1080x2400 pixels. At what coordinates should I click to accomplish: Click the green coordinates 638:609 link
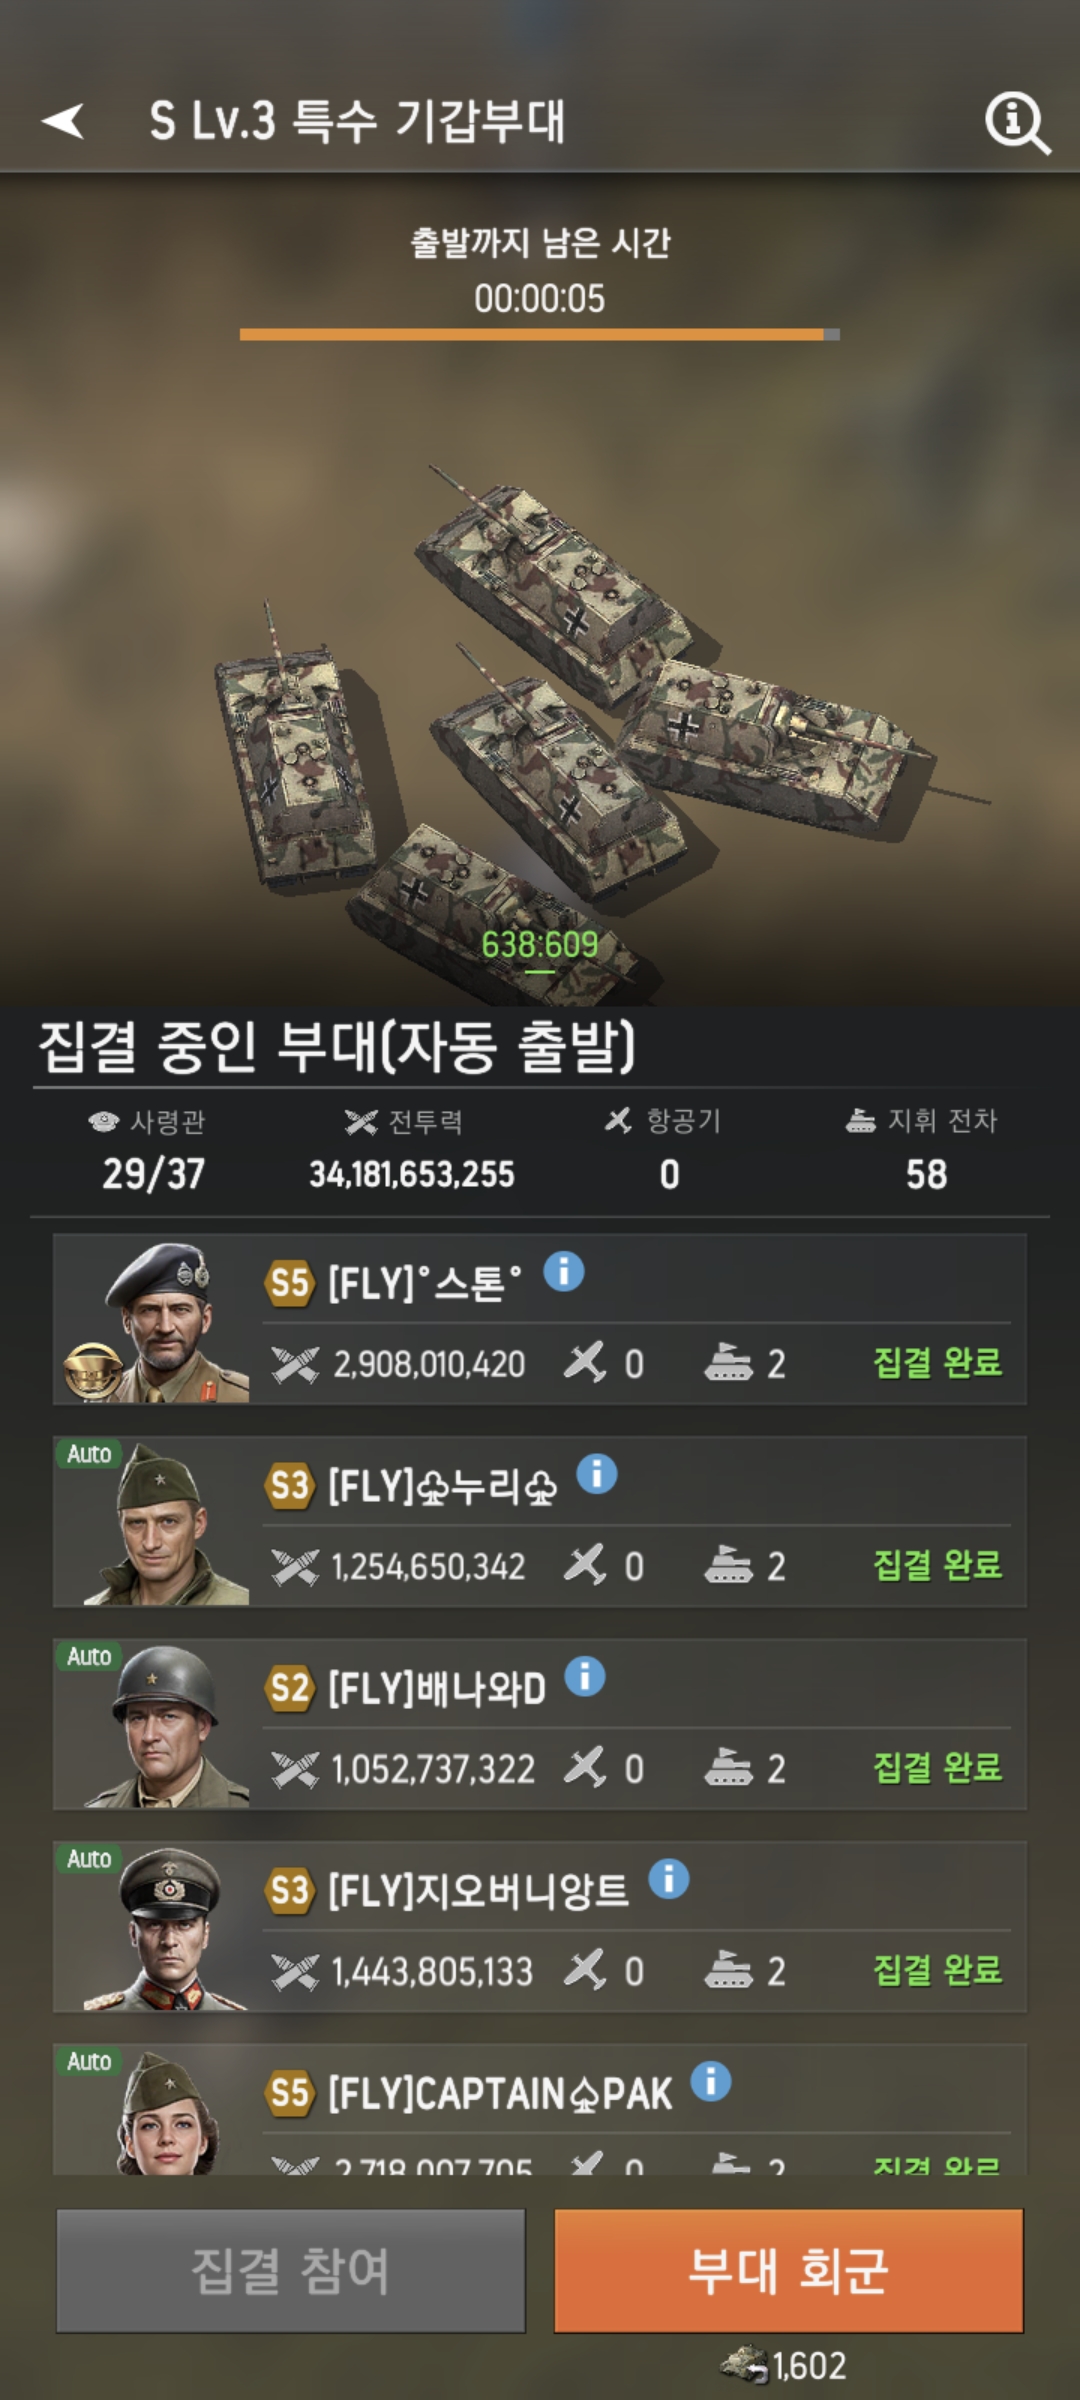(x=540, y=945)
